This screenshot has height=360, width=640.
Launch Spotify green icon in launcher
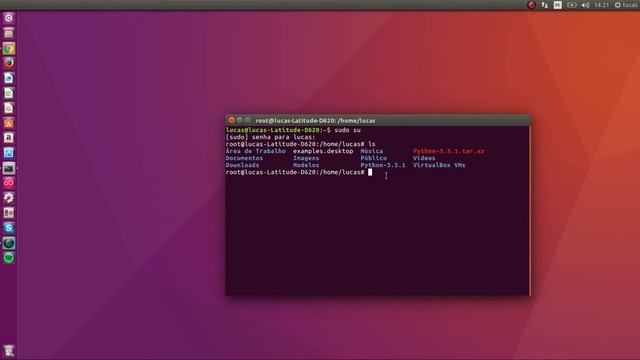9,258
